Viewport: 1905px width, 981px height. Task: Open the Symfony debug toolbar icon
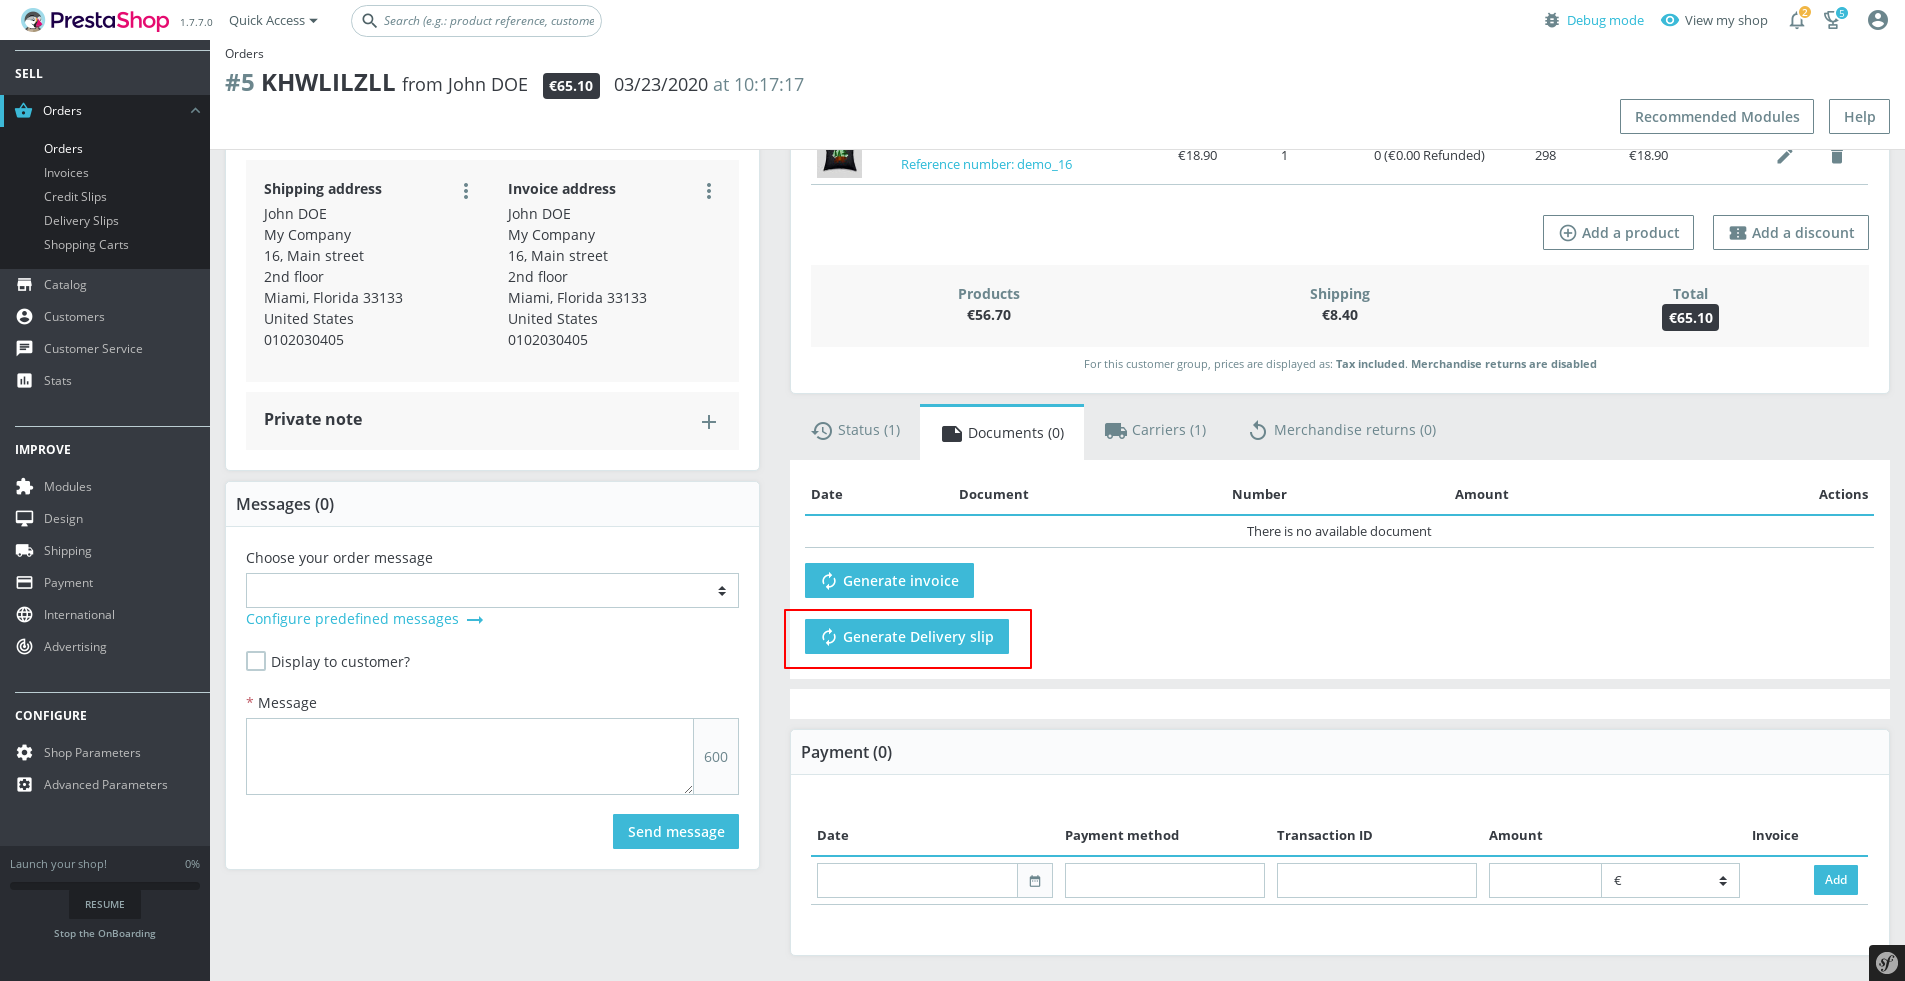pyautogui.click(x=1886, y=963)
